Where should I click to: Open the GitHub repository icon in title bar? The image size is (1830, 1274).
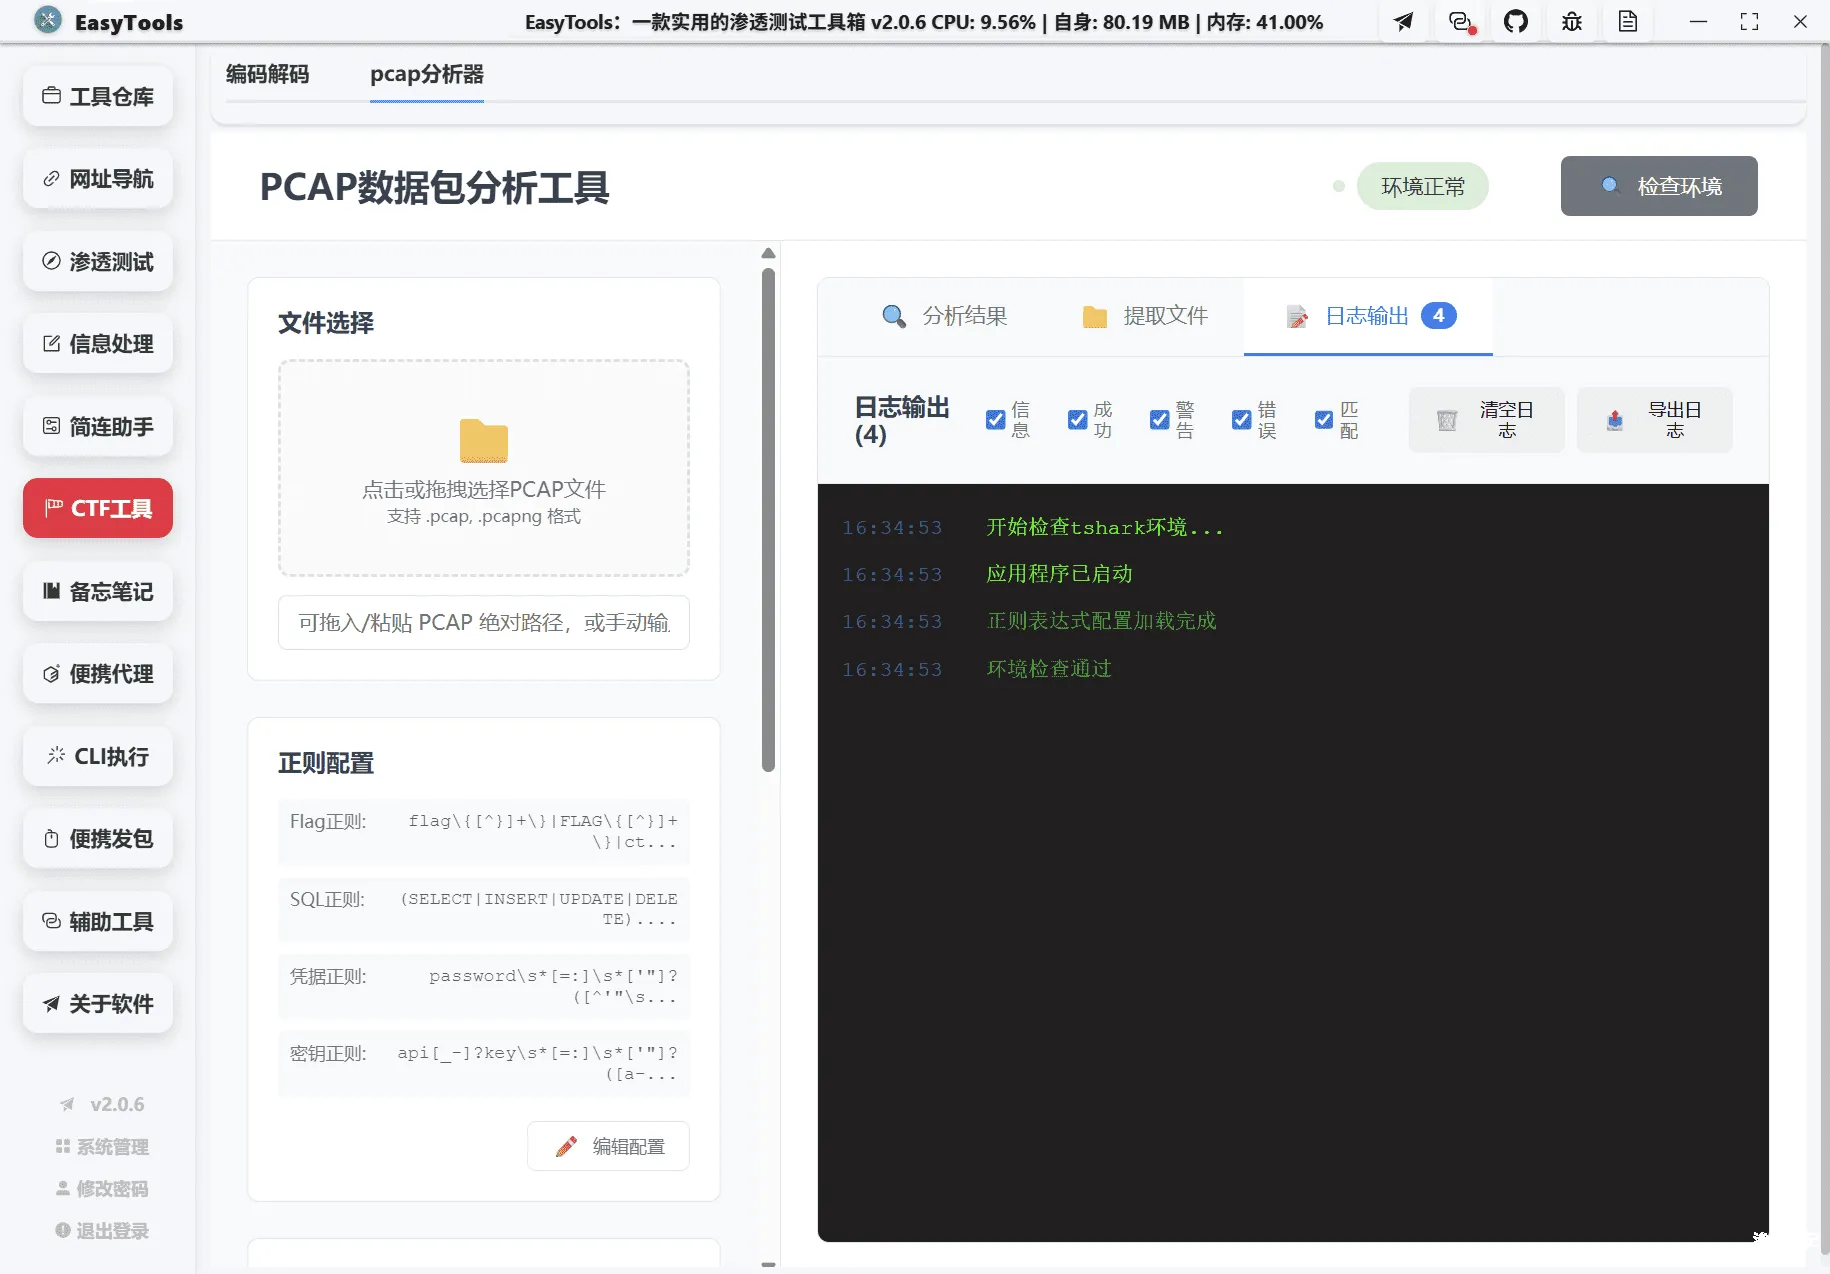1516,21
